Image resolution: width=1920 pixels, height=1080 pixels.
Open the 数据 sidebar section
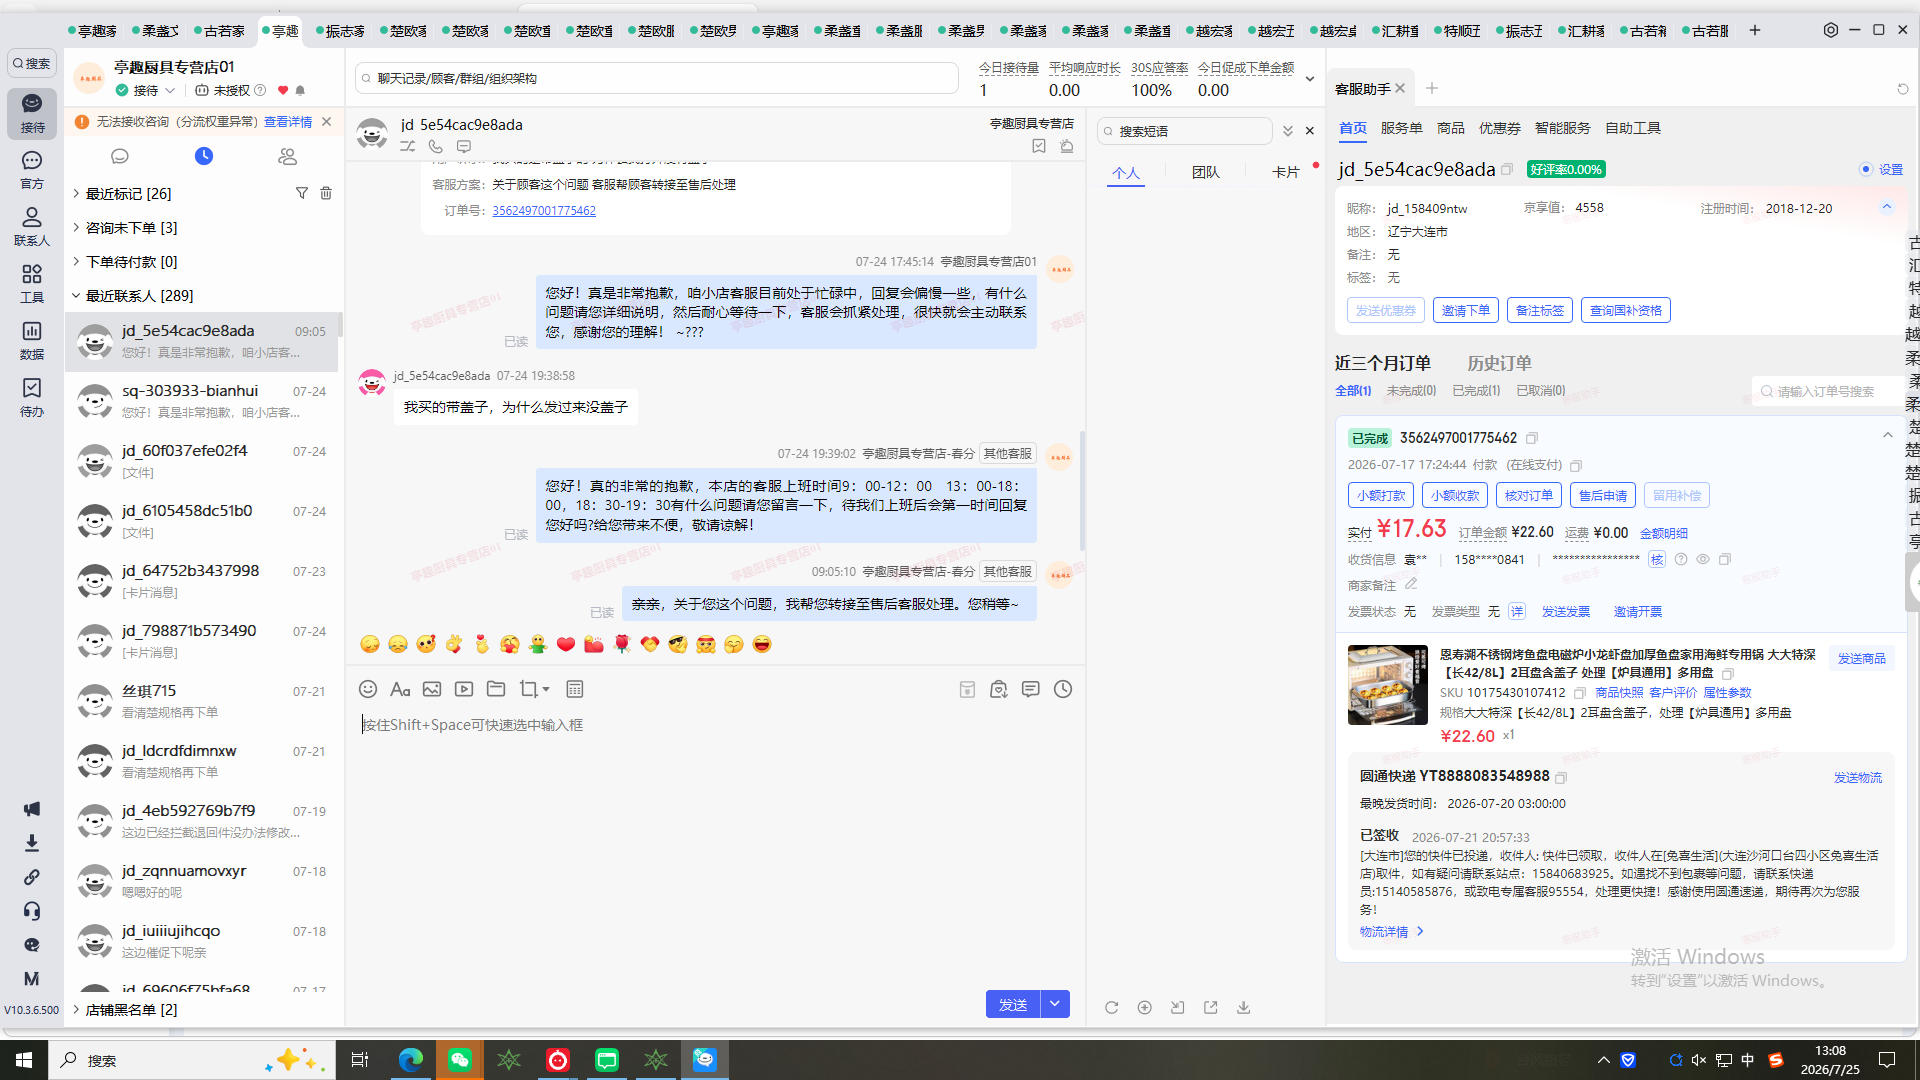point(32,340)
